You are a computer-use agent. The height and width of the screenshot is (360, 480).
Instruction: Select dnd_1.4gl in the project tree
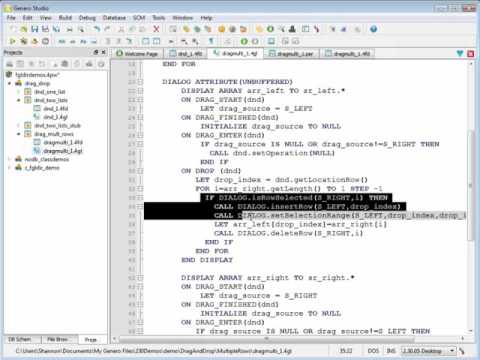(55, 117)
